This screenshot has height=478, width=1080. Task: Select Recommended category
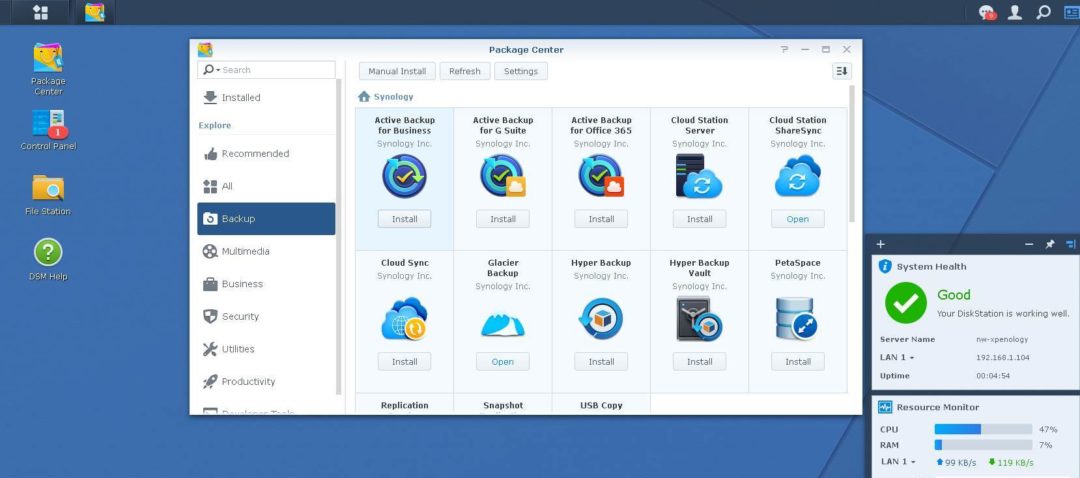pos(267,154)
